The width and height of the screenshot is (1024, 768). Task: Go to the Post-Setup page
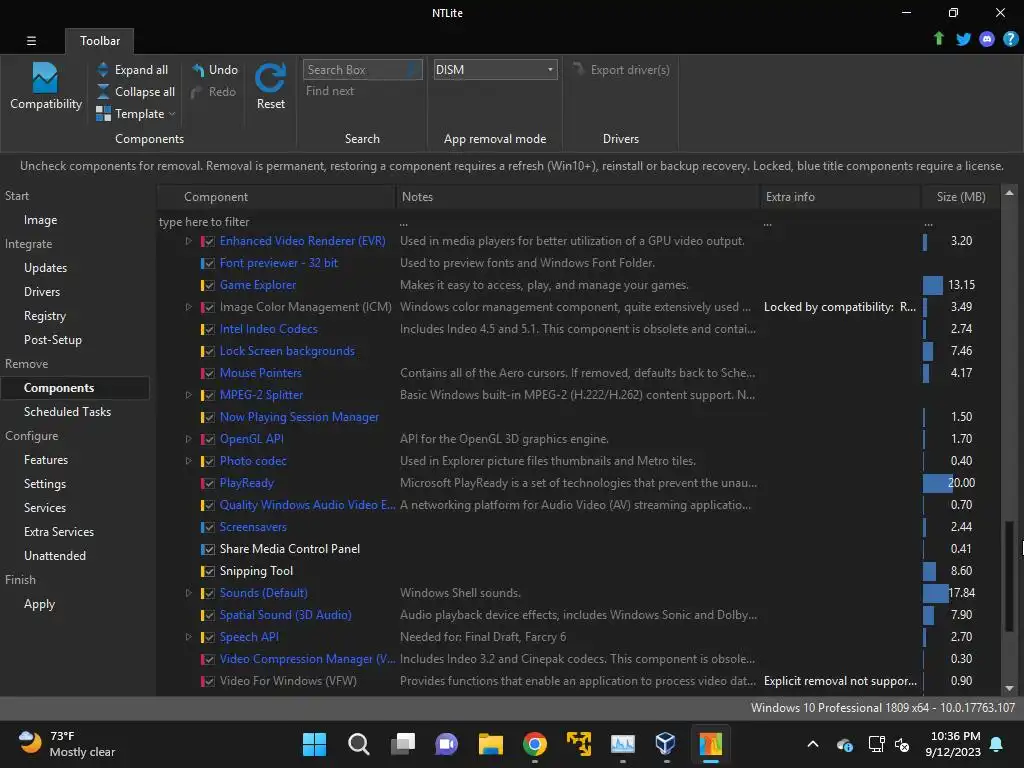point(53,340)
